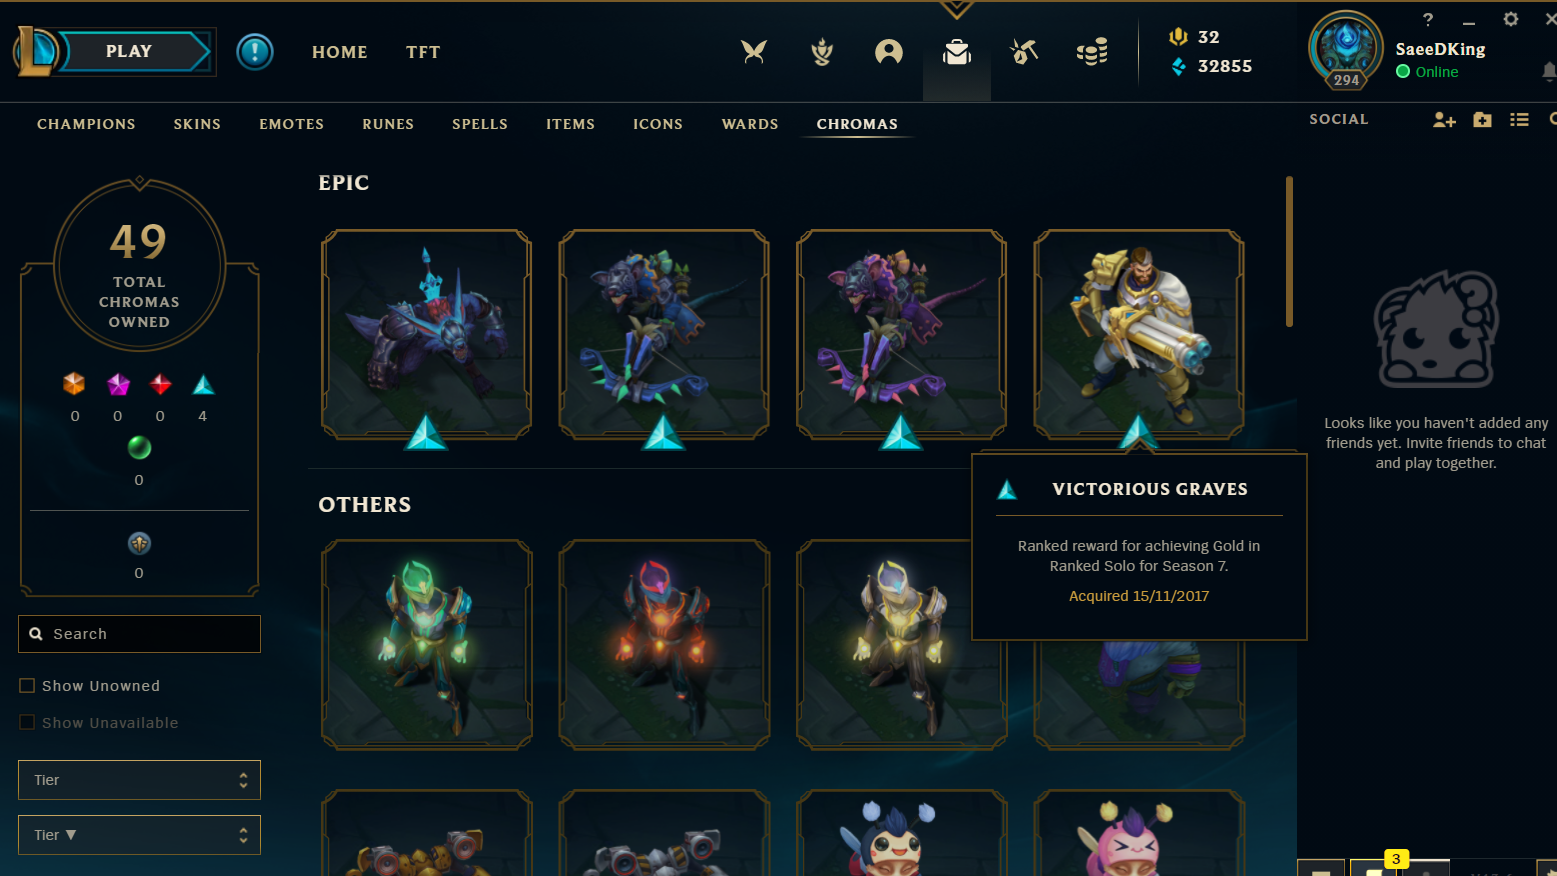Switch to the Skins tab
Screen dimensions: 1557x876
point(197,124)
